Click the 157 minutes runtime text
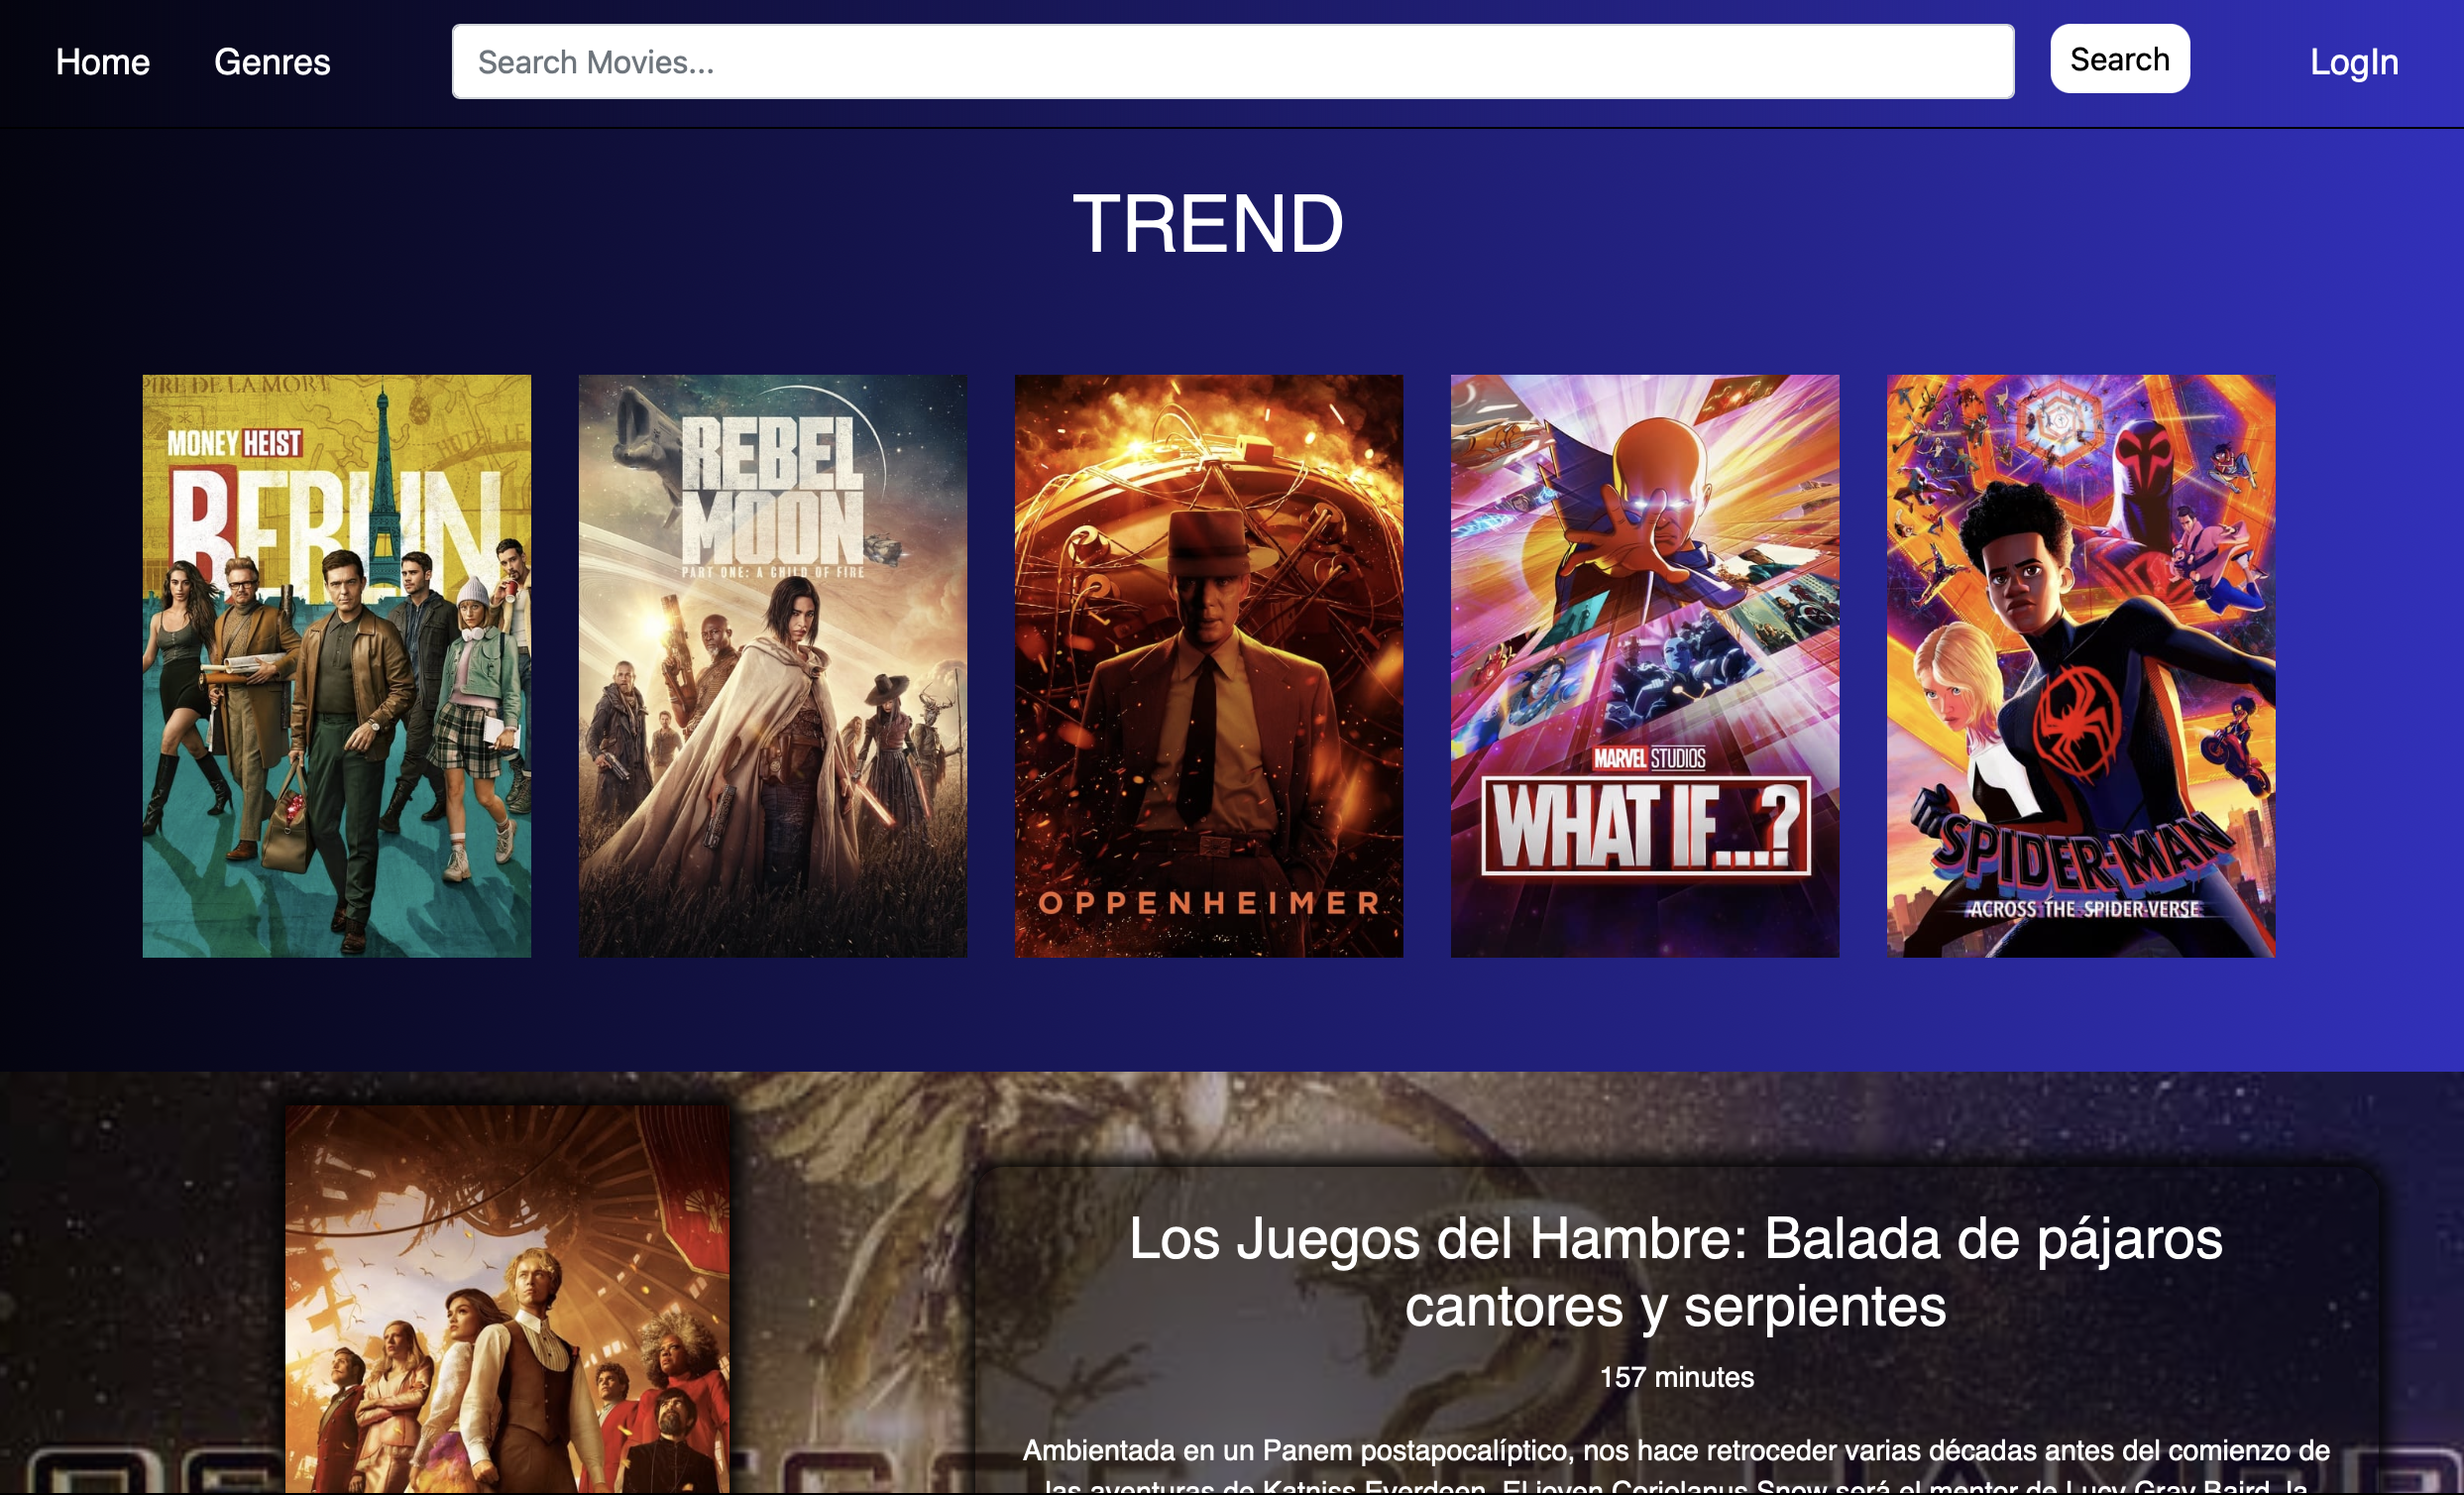 click(1676, 1377)
